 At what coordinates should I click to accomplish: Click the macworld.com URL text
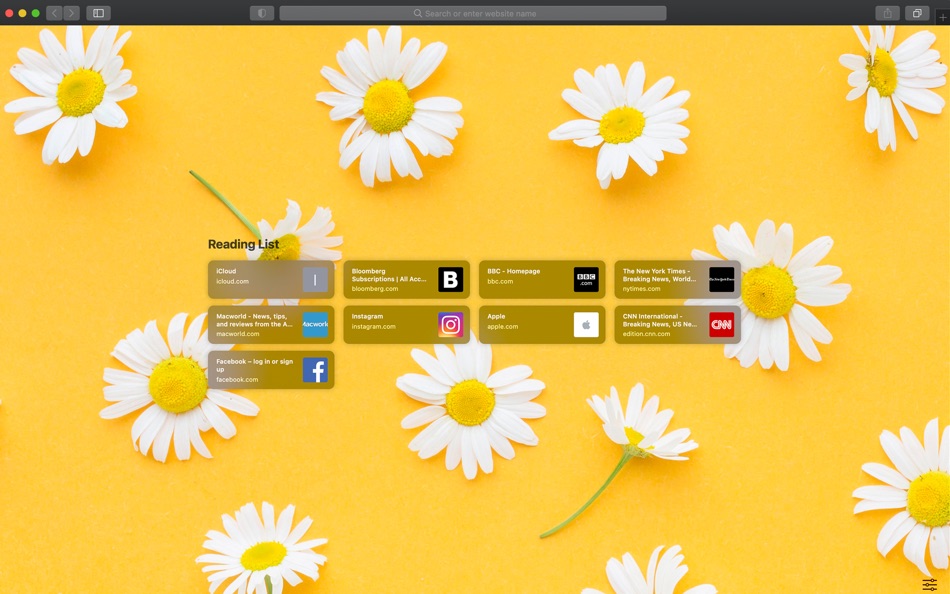click(238, 333)
